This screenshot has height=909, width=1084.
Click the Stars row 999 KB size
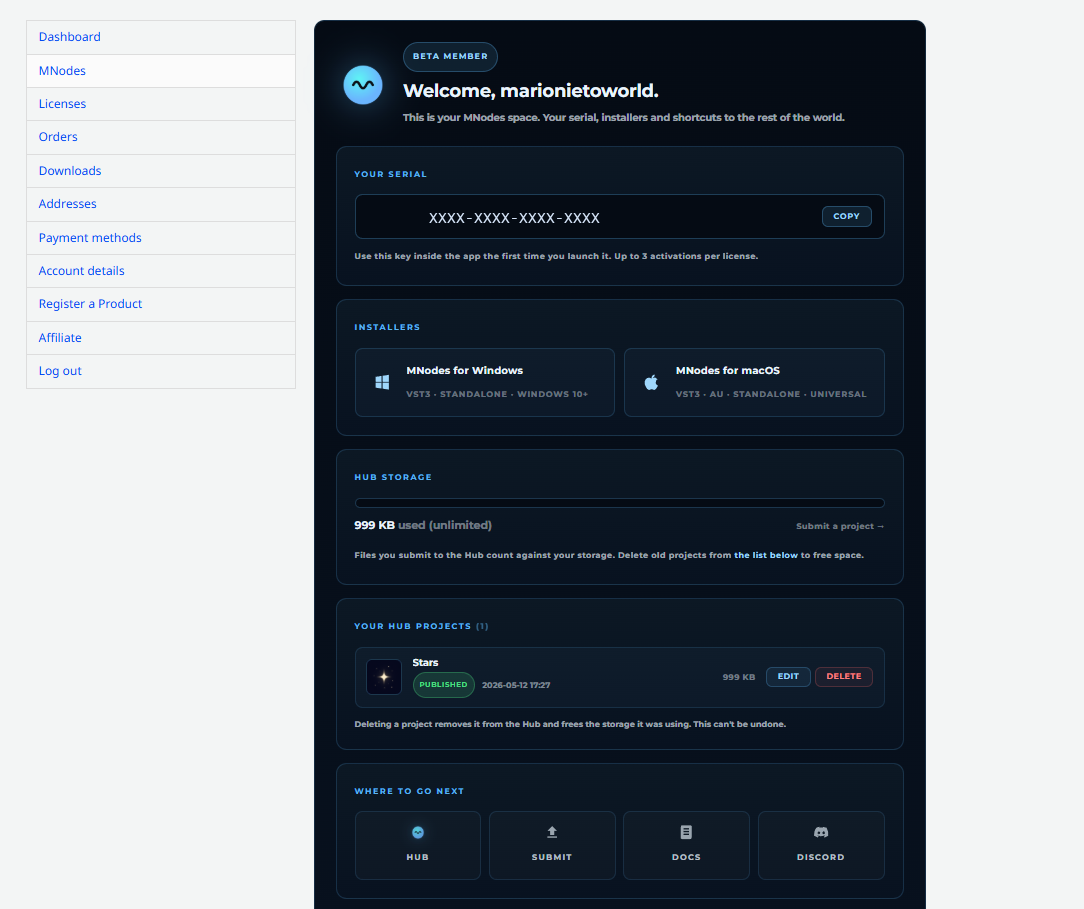(738, 677)
